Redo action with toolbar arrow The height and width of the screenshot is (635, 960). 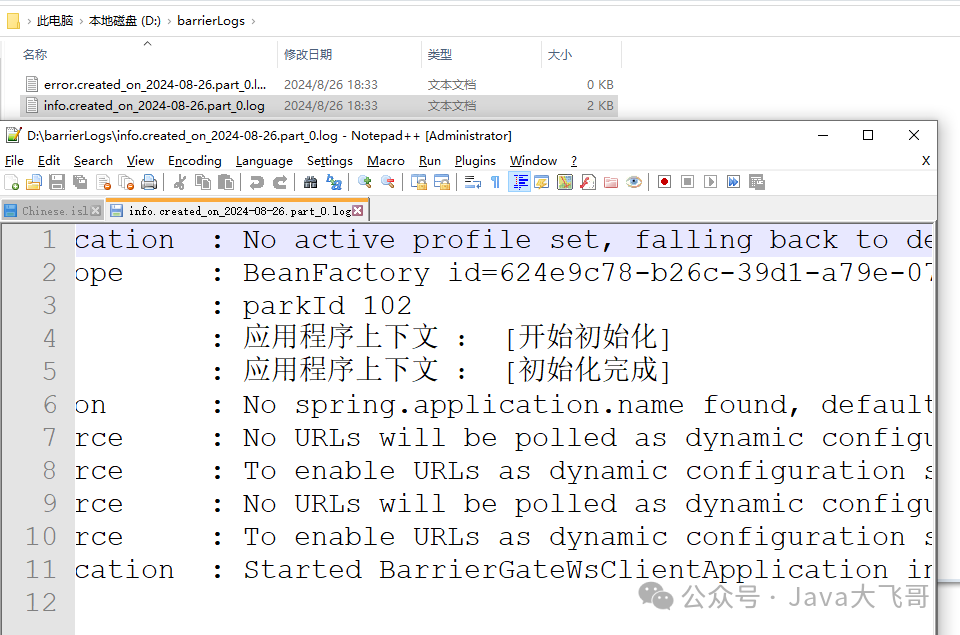coord(280,182)
